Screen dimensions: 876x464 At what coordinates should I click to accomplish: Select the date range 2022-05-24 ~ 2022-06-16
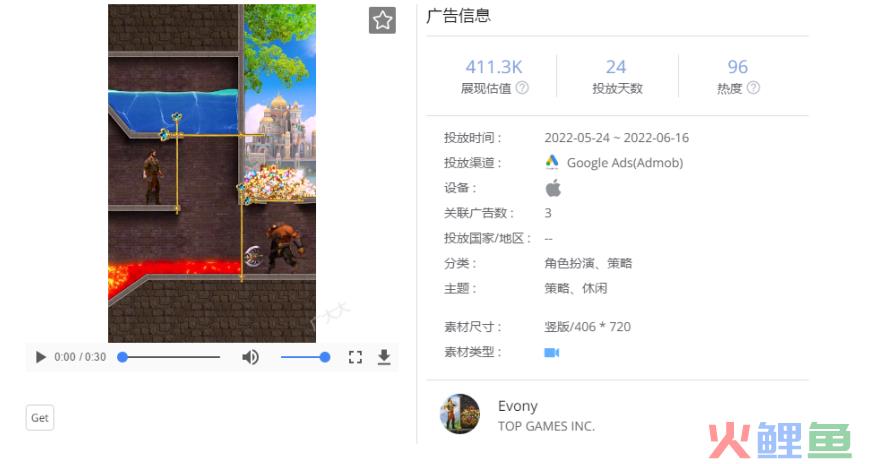[x=617, y=138]
